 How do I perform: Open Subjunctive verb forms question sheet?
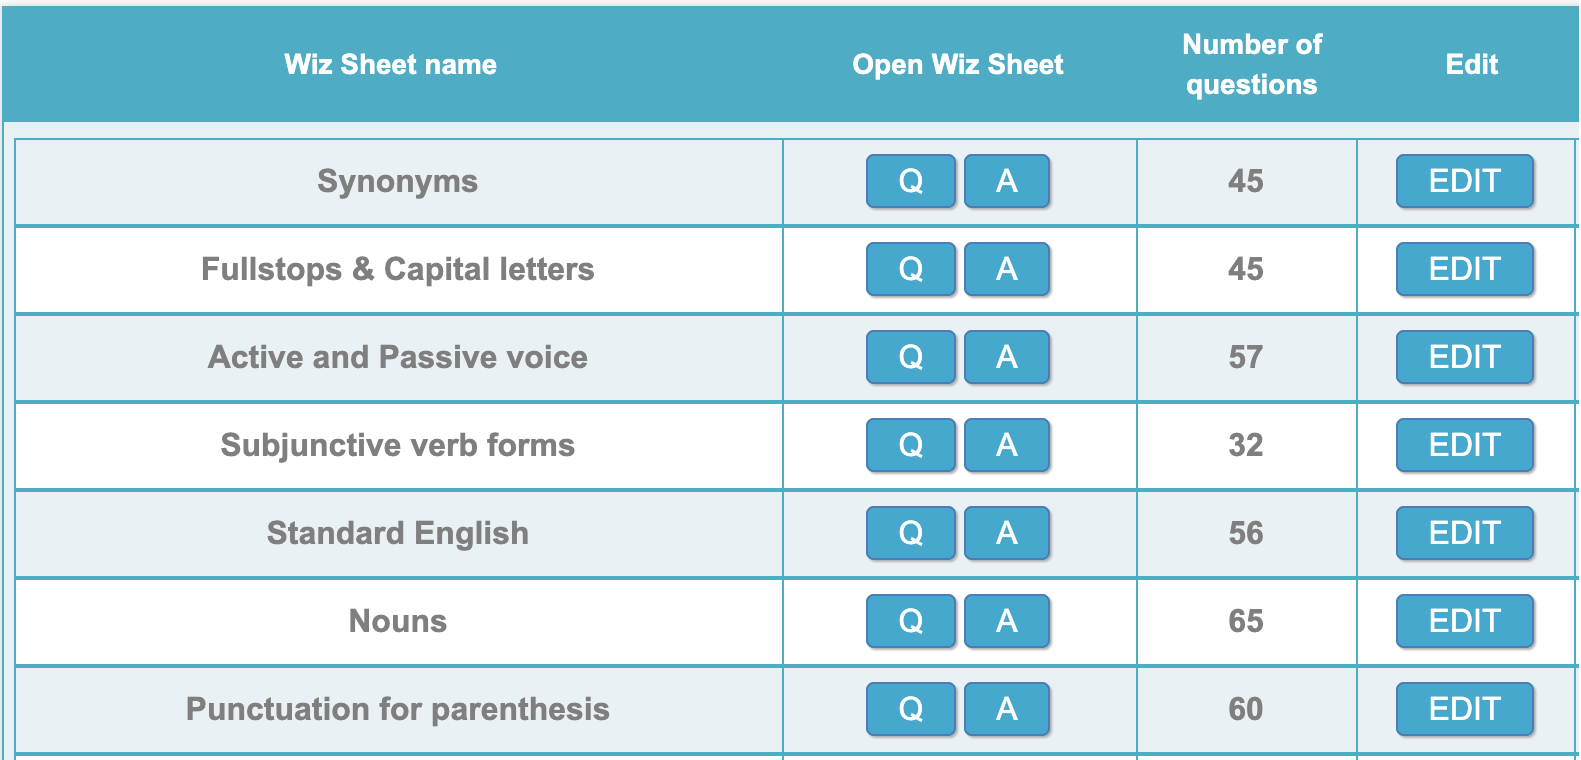pos(910,445)
